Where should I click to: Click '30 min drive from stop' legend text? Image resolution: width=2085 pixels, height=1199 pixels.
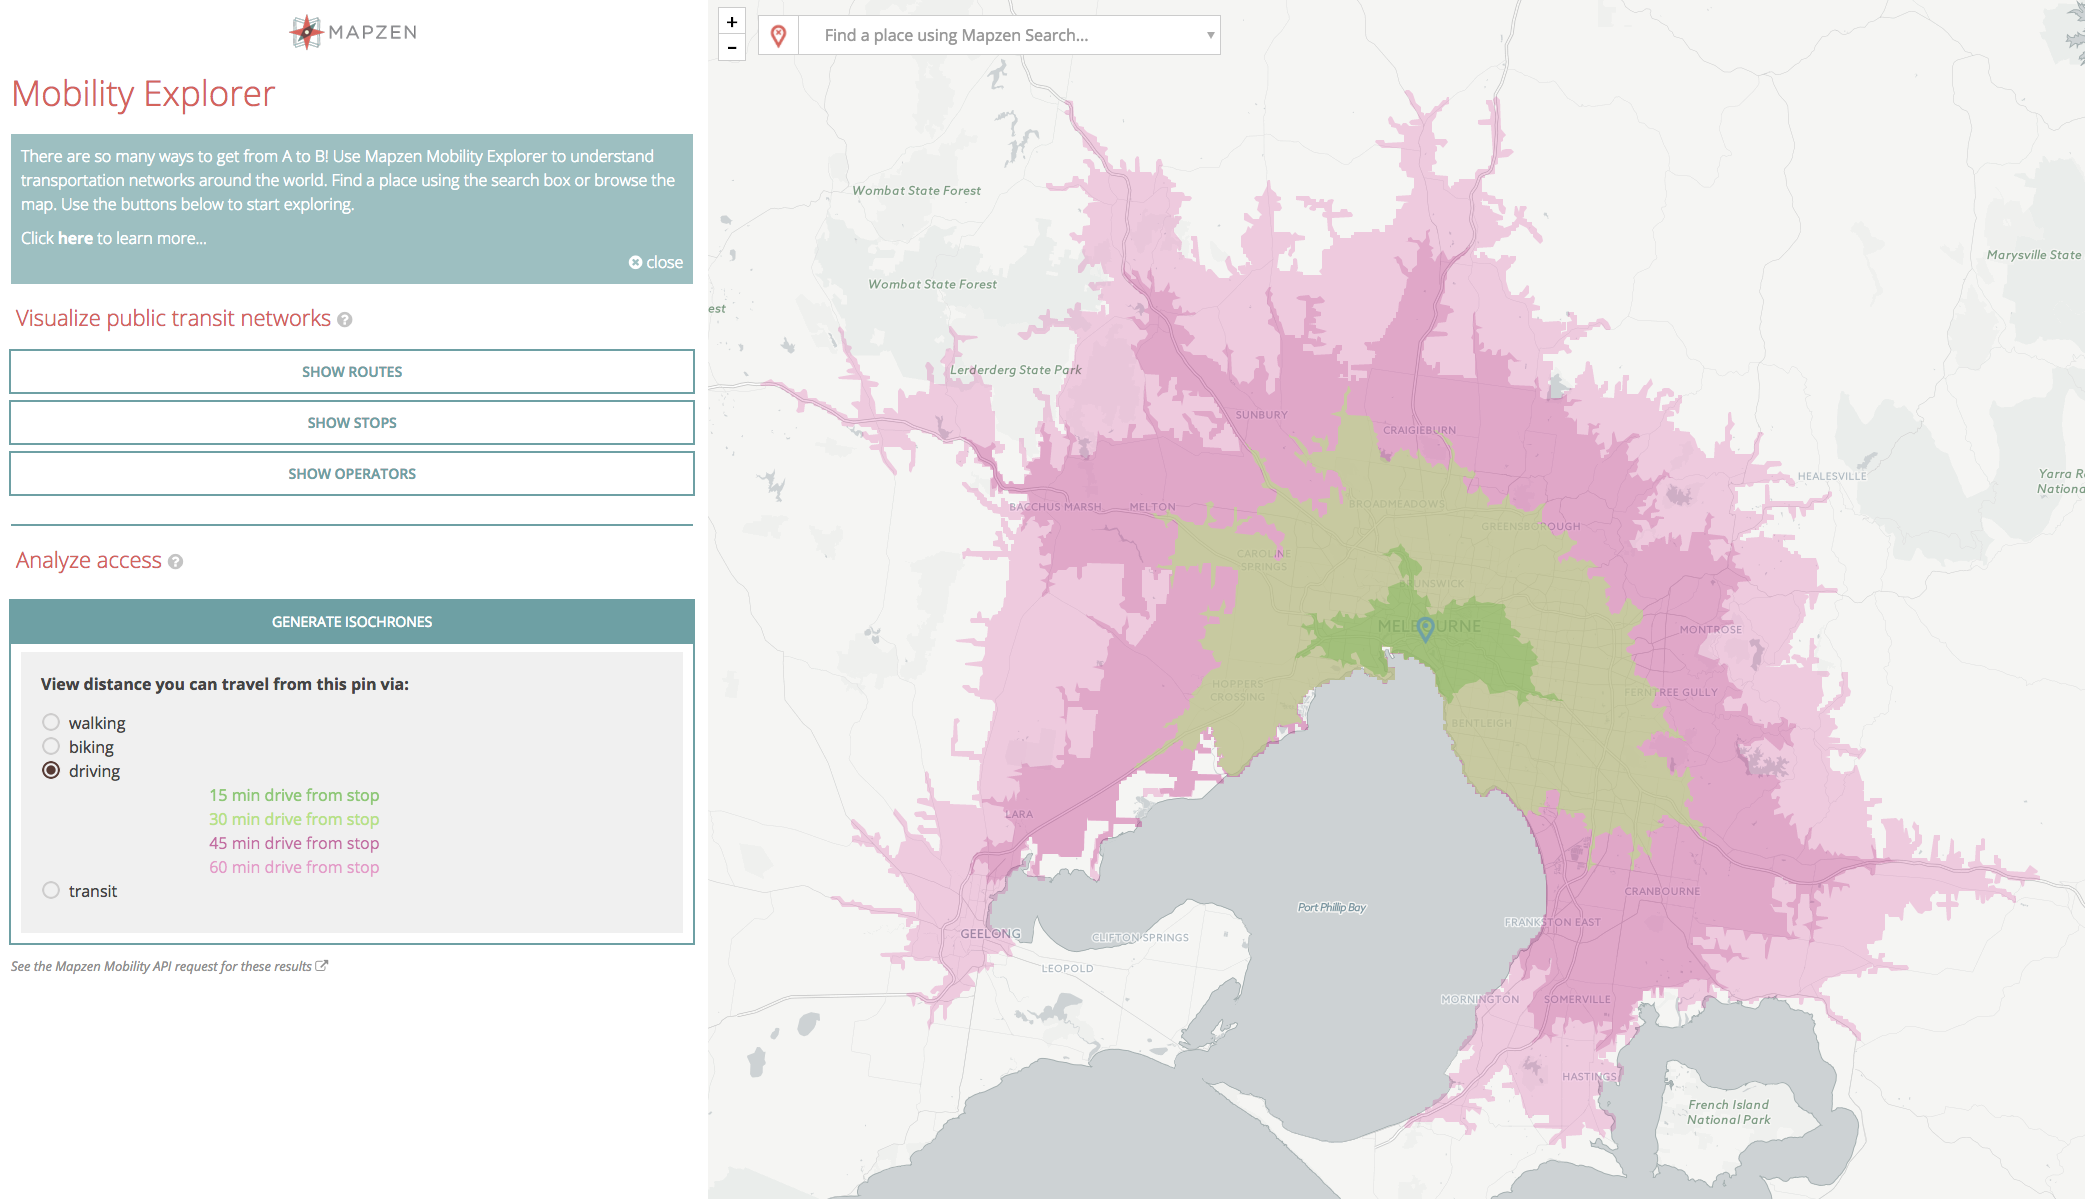pos(294,819)
